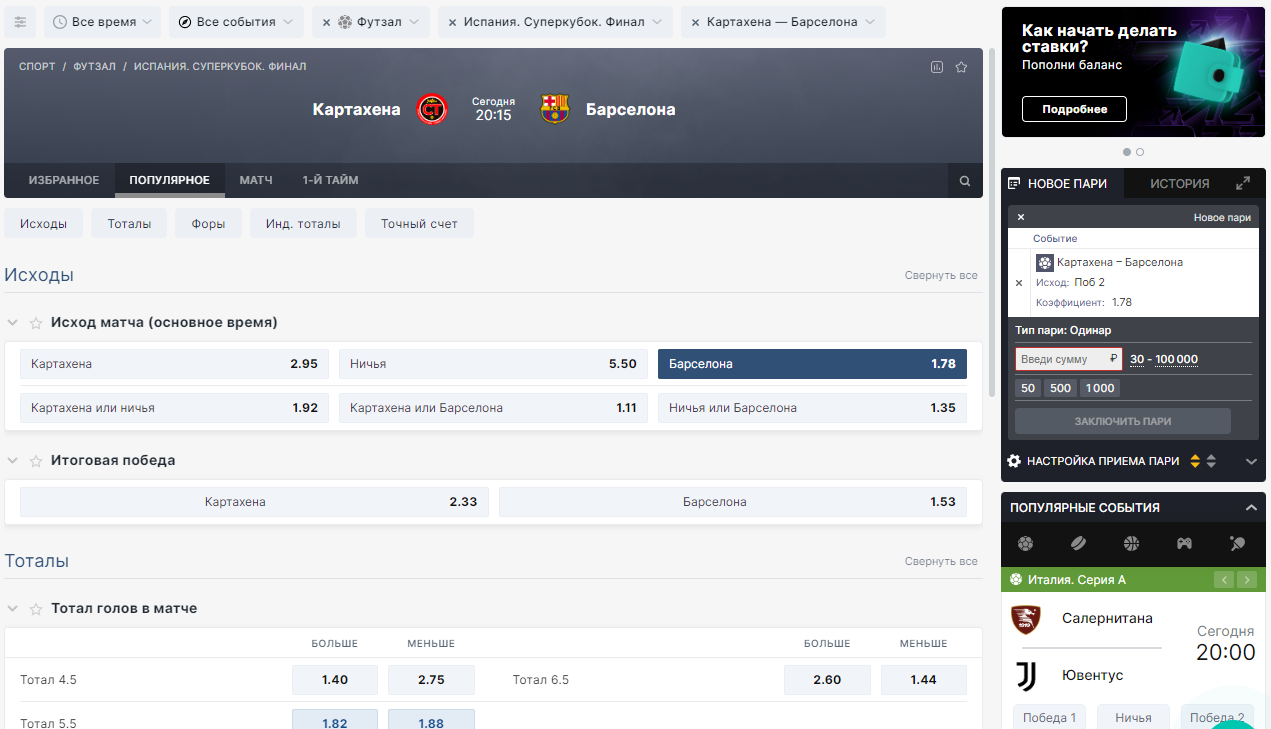
Task: Click Спорт breadcrumb link
Action: 37,67
